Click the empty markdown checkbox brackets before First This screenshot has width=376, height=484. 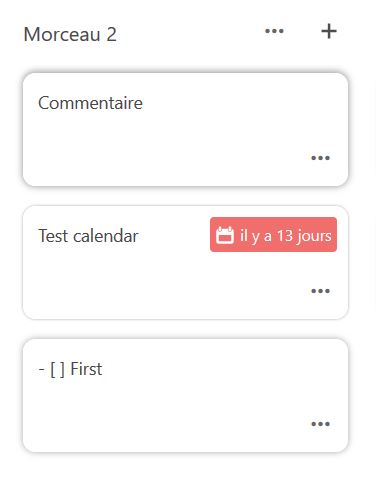click(58, 369)
